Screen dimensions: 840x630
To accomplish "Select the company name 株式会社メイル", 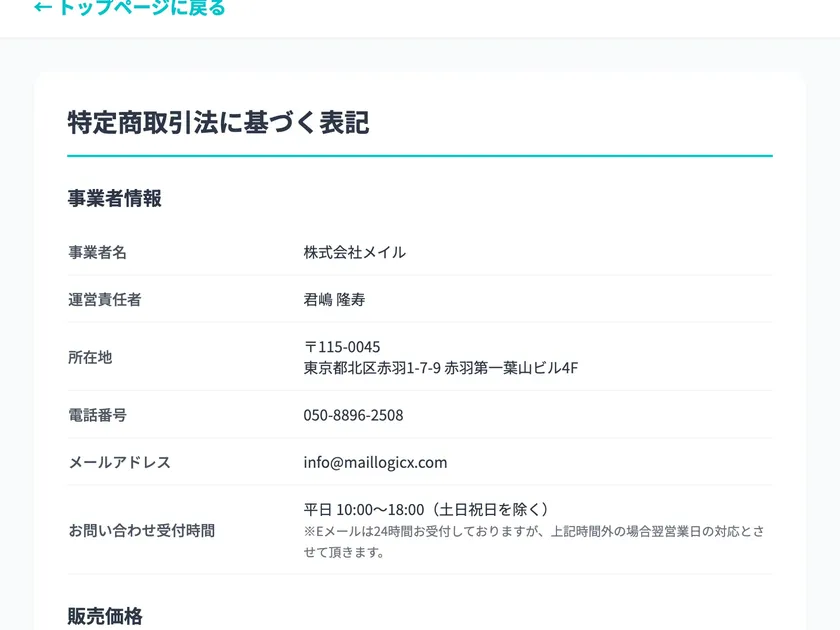I will coord(354,252).
